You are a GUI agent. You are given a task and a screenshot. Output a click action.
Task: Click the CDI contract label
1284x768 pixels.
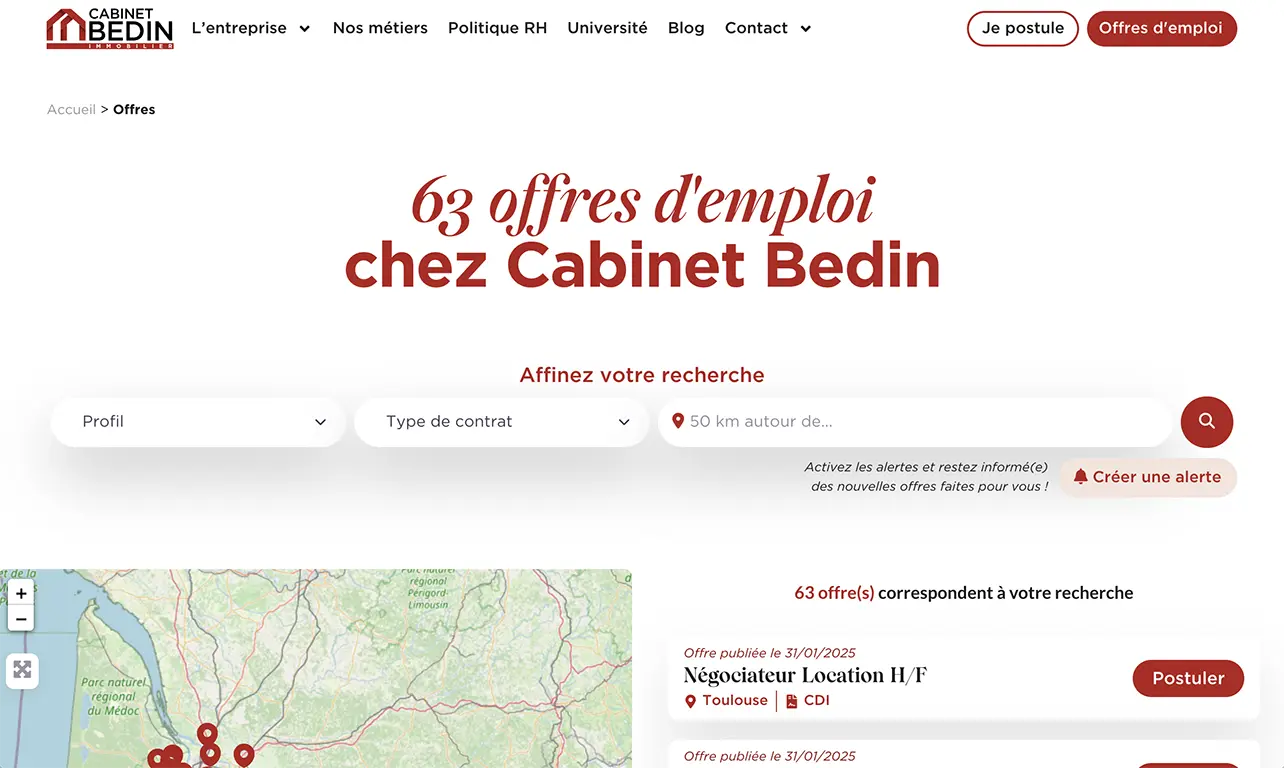(x=817, y=701)
